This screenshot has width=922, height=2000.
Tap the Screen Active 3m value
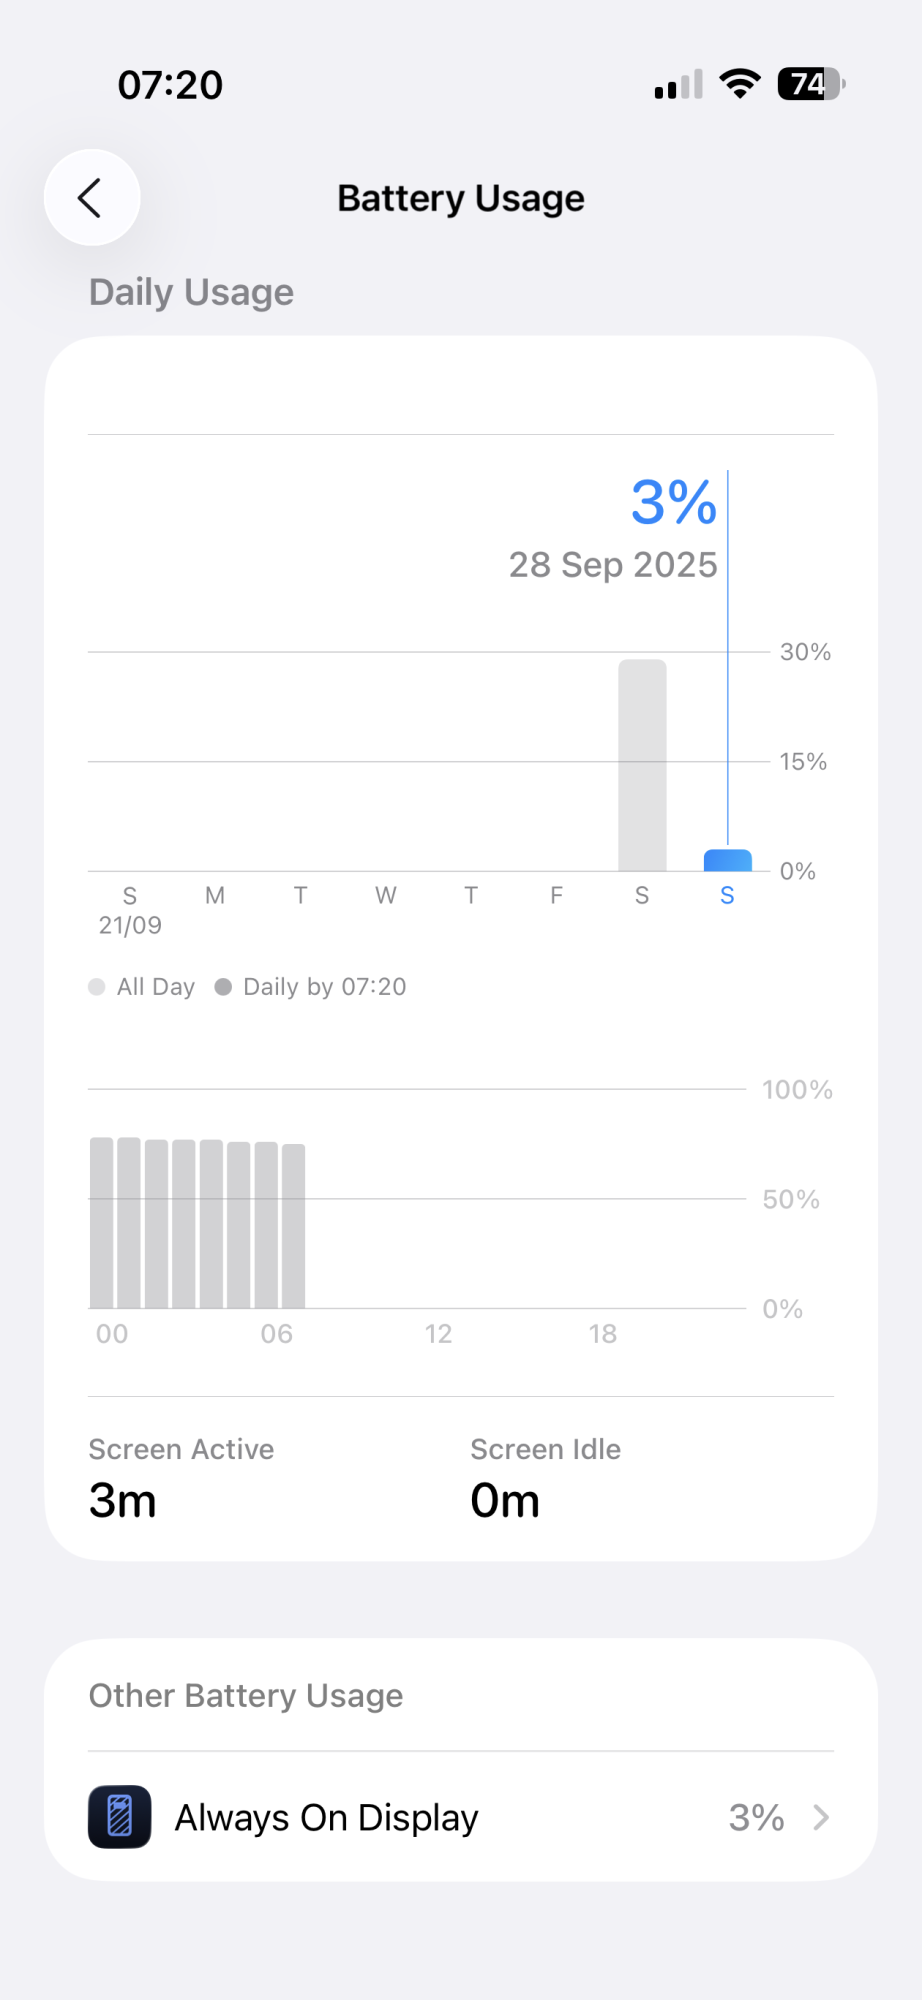tap(123, 1500)
